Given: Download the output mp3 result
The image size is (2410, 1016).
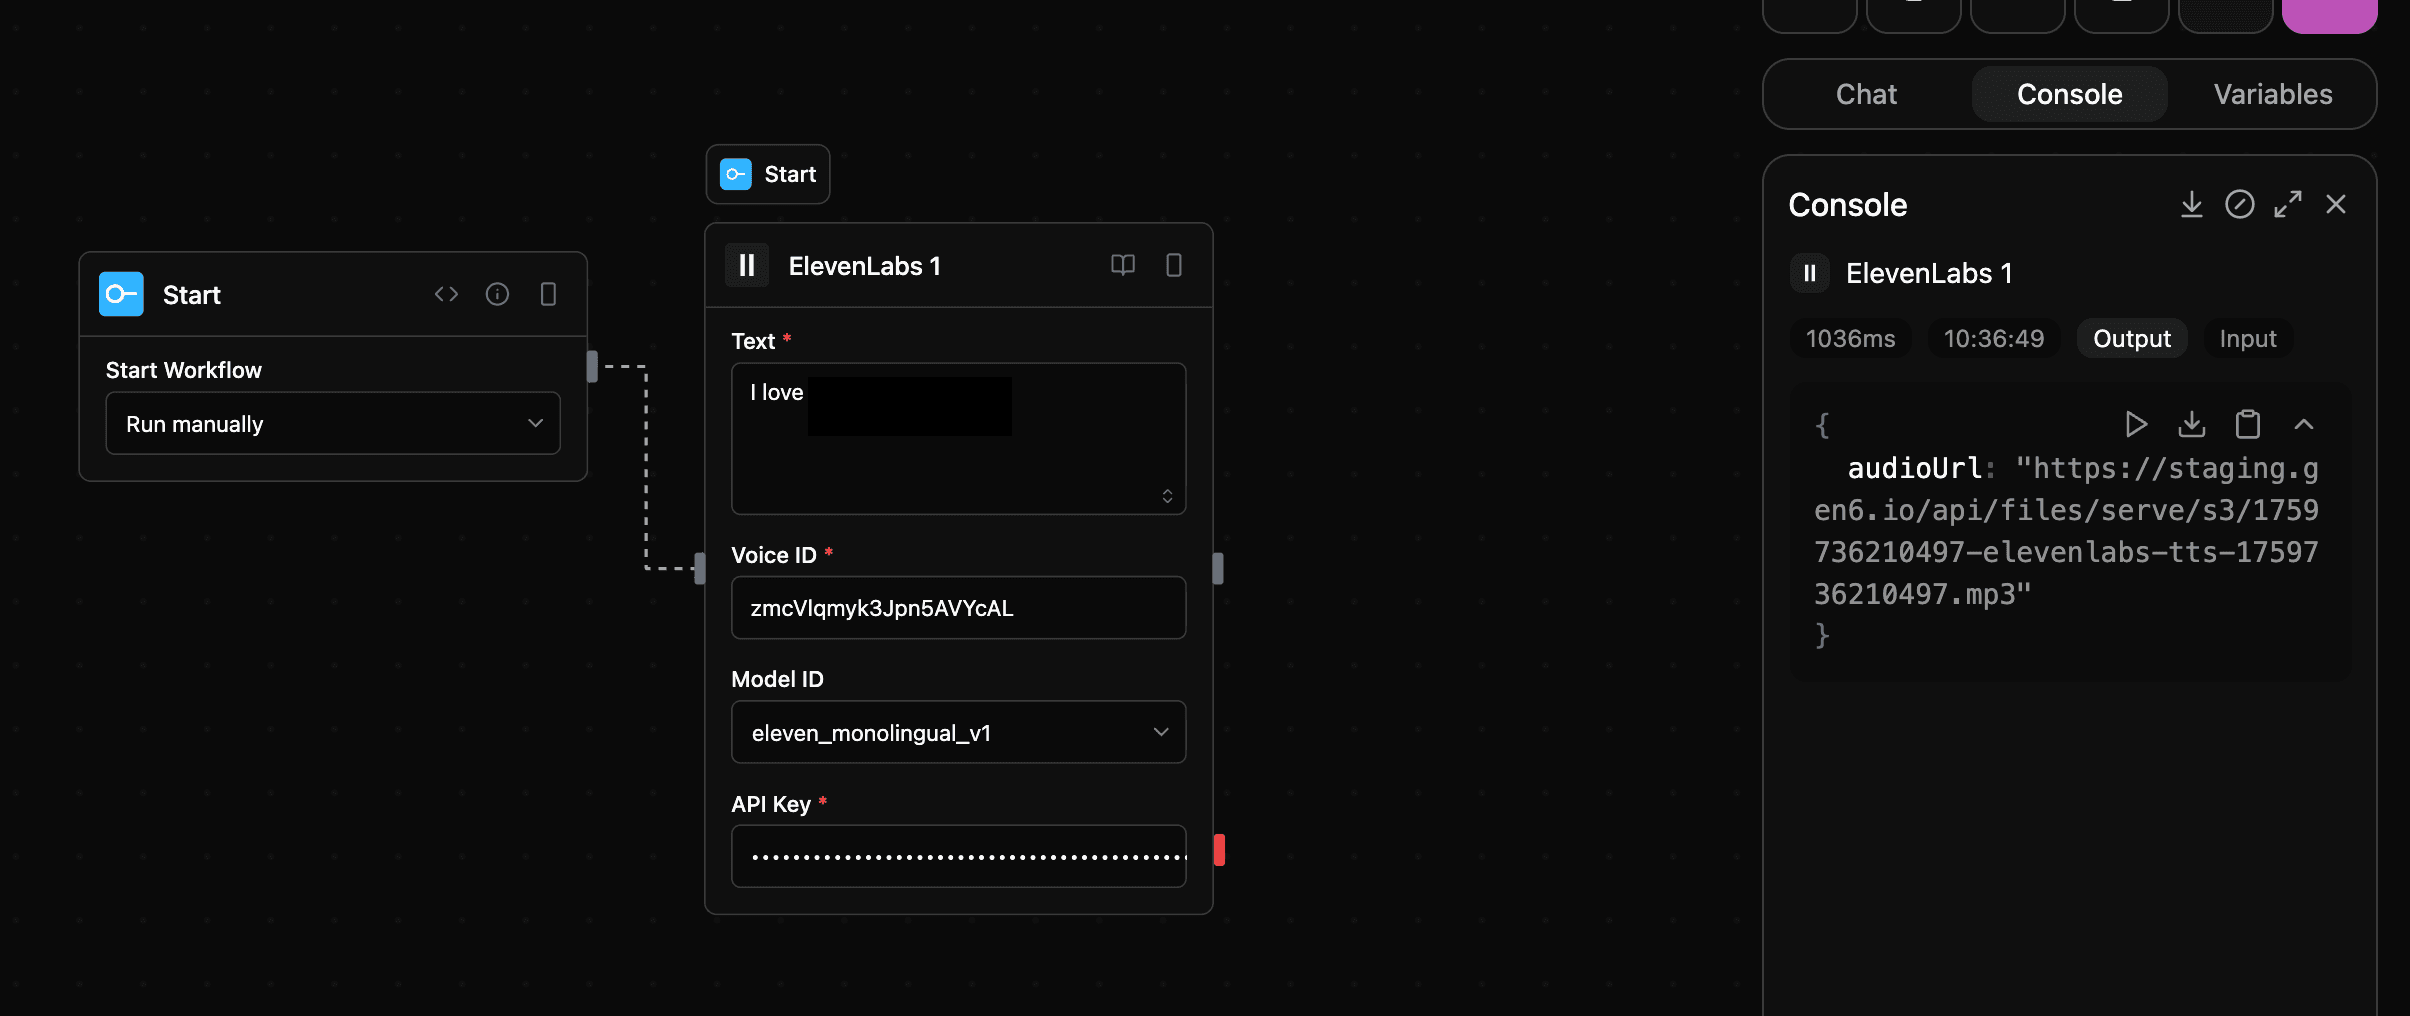Looking at the screenshot, I should pyautogui.click(x=2191, y=424).
